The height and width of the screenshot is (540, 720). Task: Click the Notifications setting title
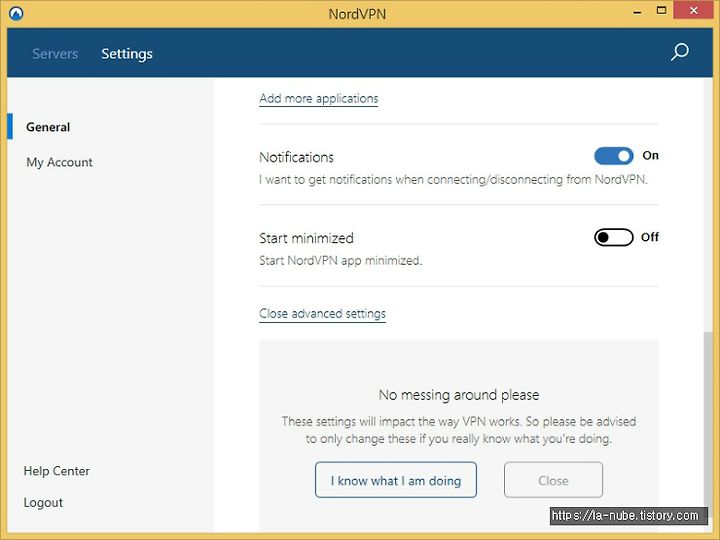296,157
